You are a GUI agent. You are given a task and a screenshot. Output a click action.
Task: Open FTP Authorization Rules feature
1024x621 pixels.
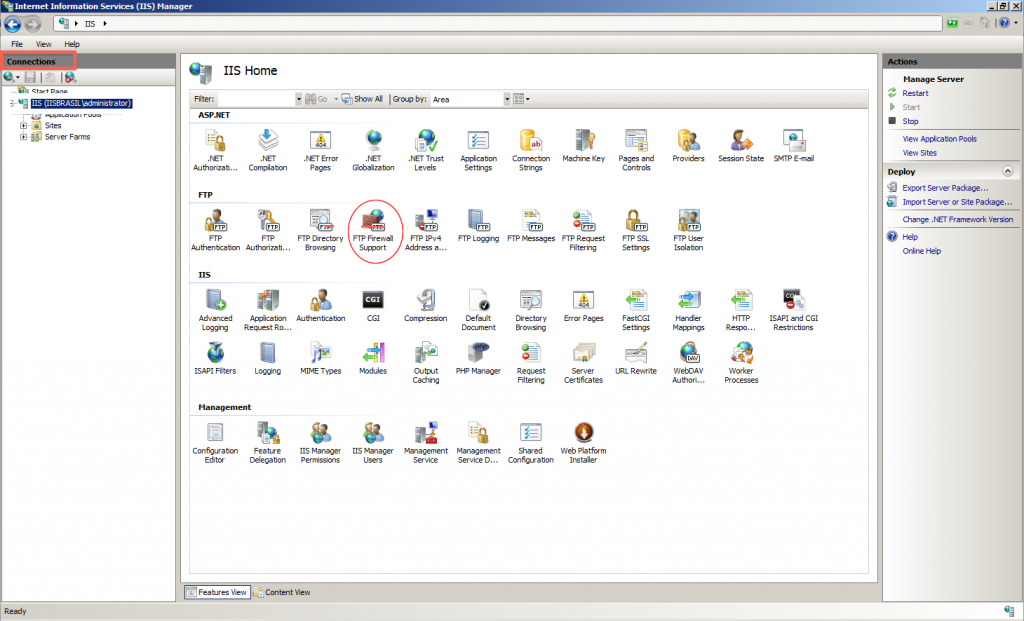(268, 231)
